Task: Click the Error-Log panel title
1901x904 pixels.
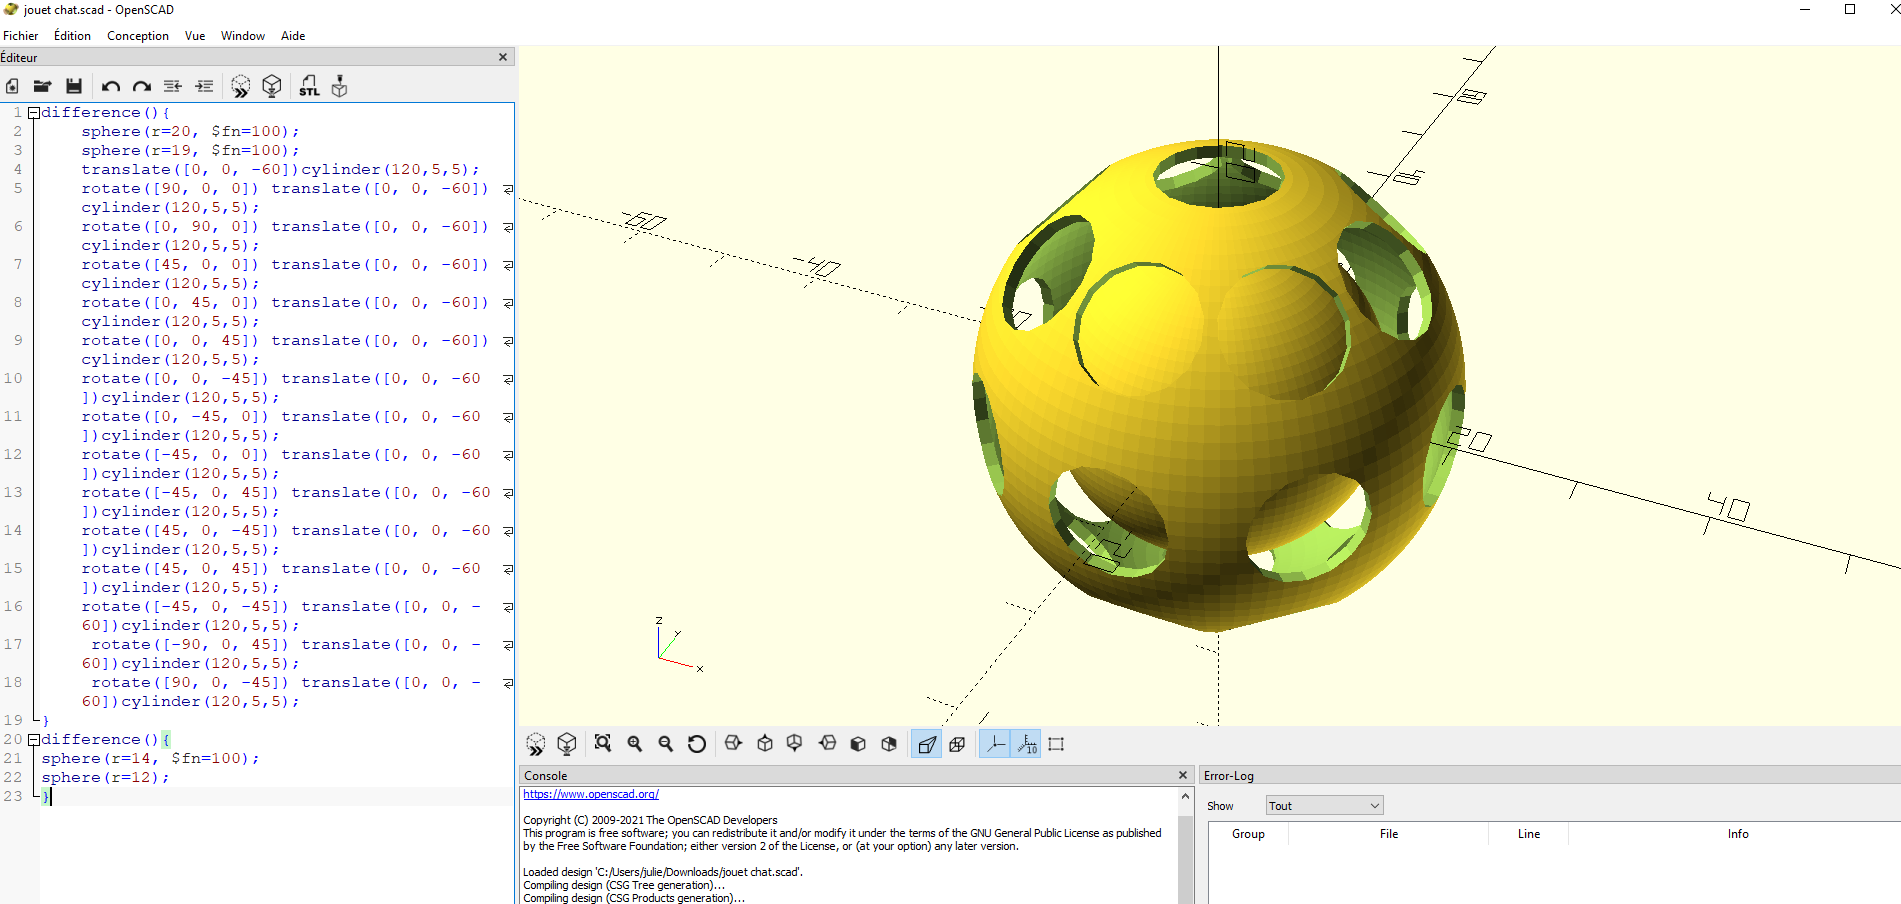Action: tap(1228, 776)
